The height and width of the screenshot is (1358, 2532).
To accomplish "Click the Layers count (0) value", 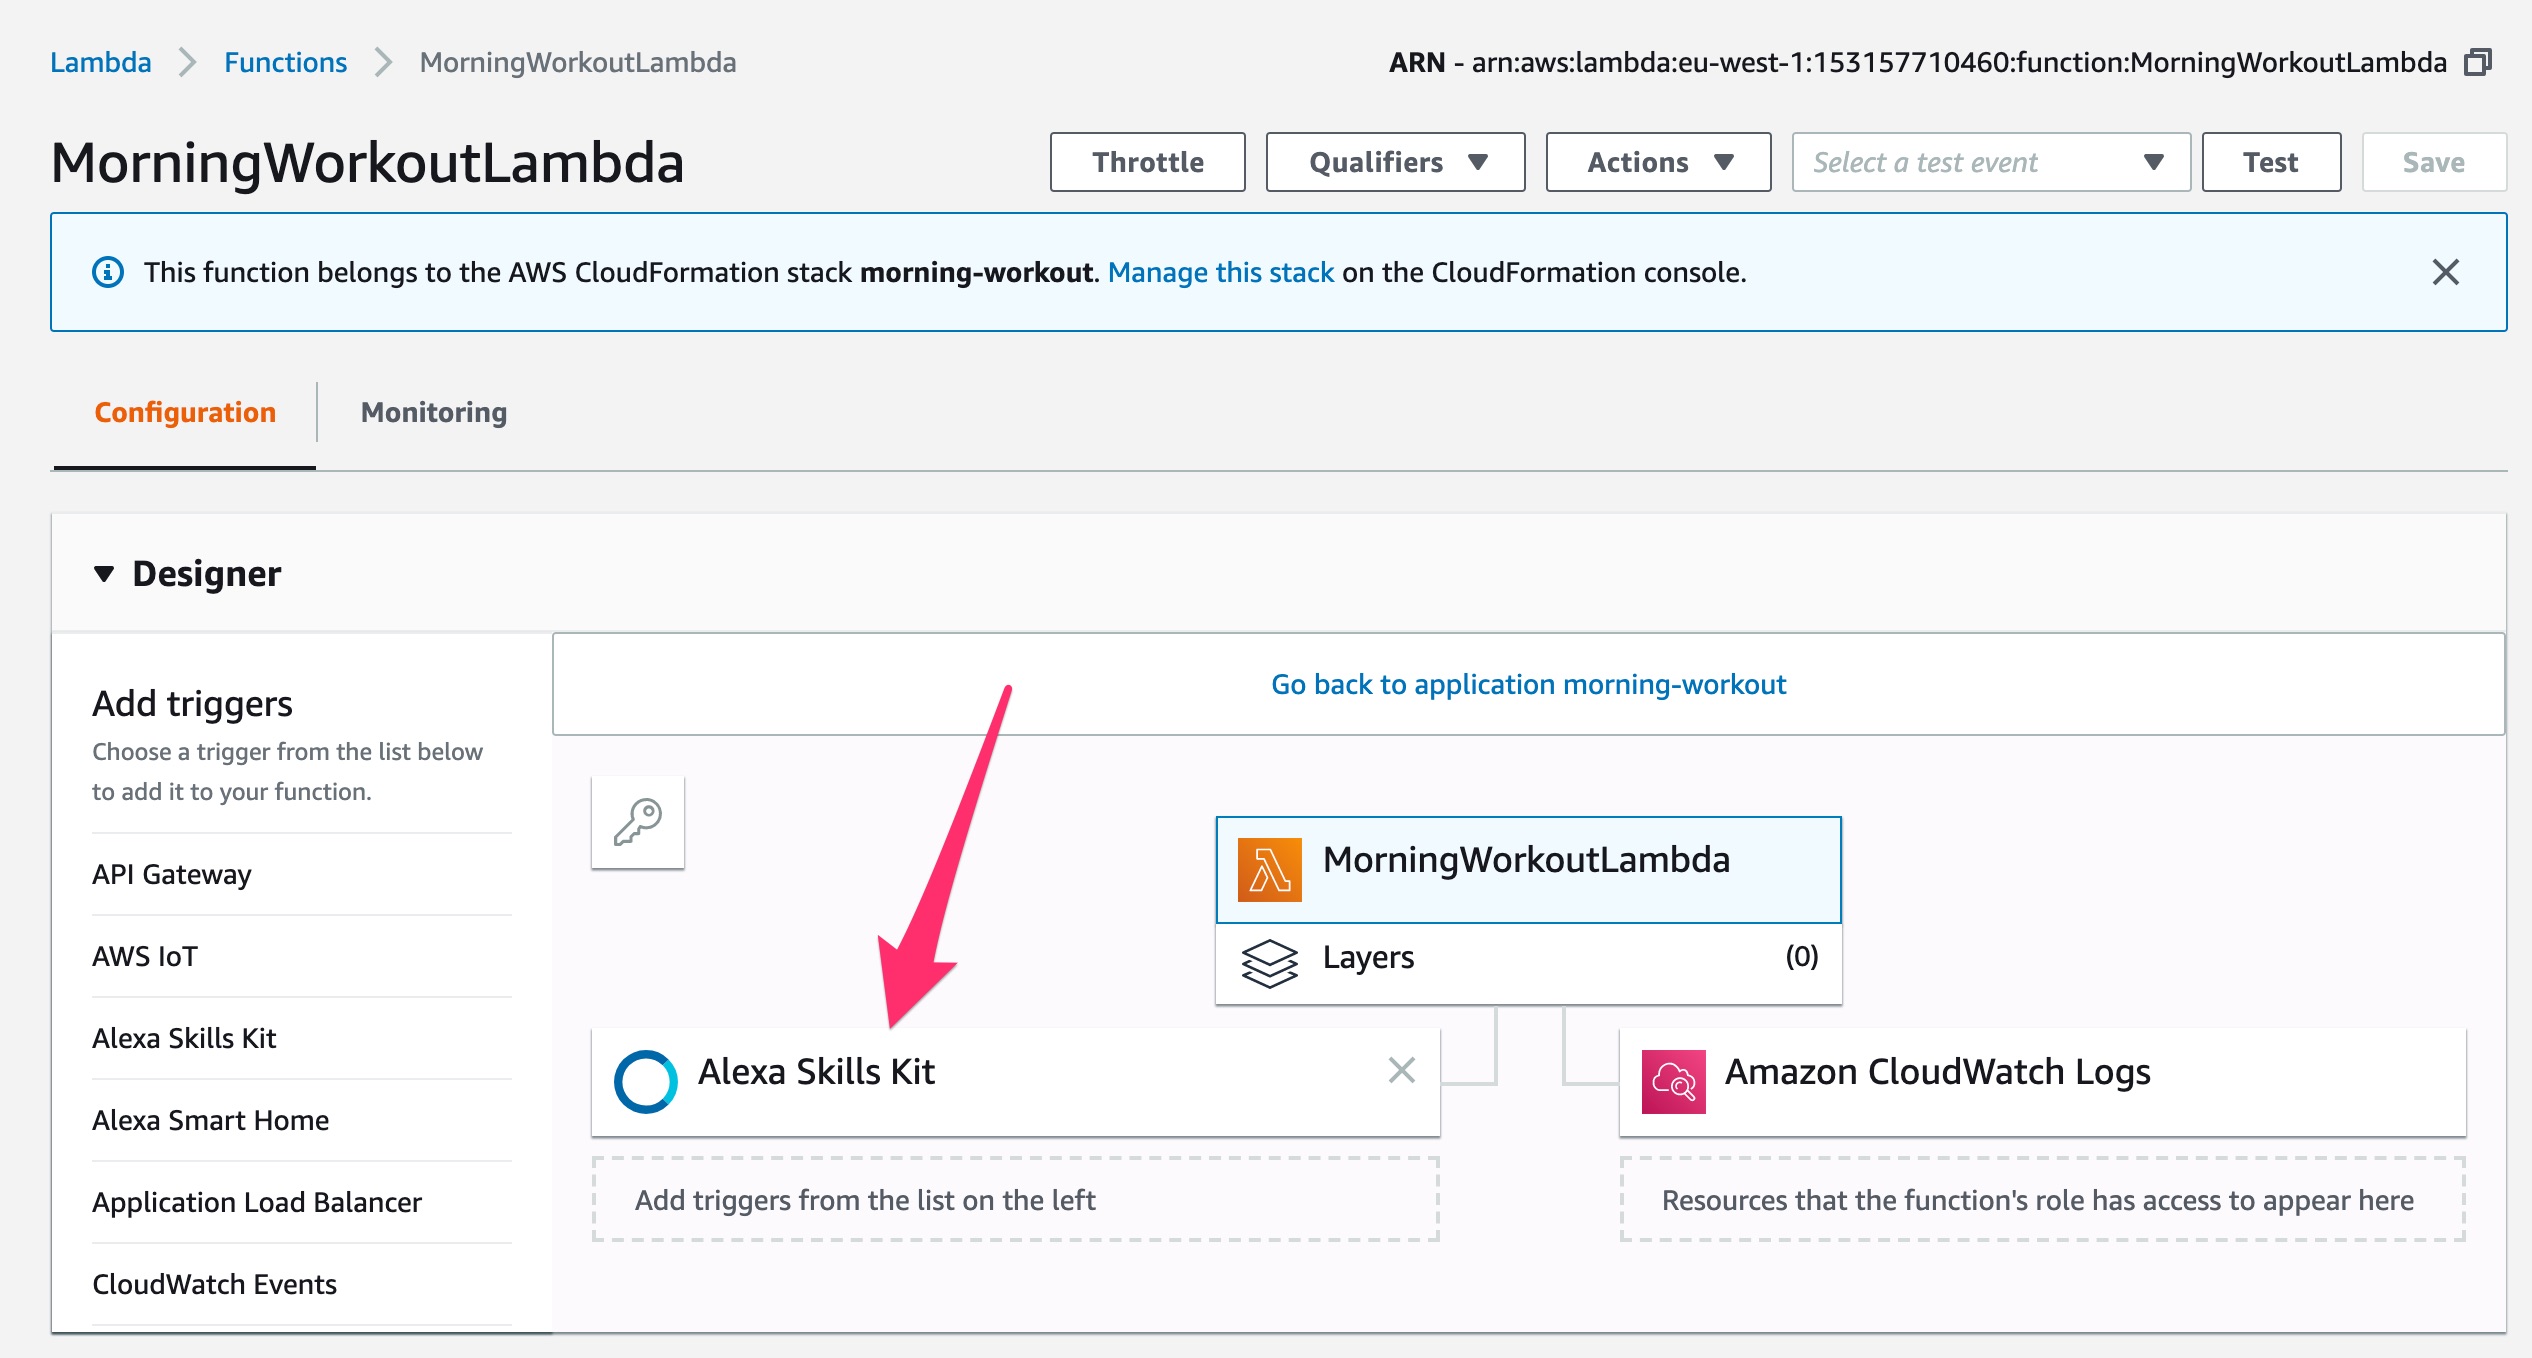I will tap(1802, 957).
